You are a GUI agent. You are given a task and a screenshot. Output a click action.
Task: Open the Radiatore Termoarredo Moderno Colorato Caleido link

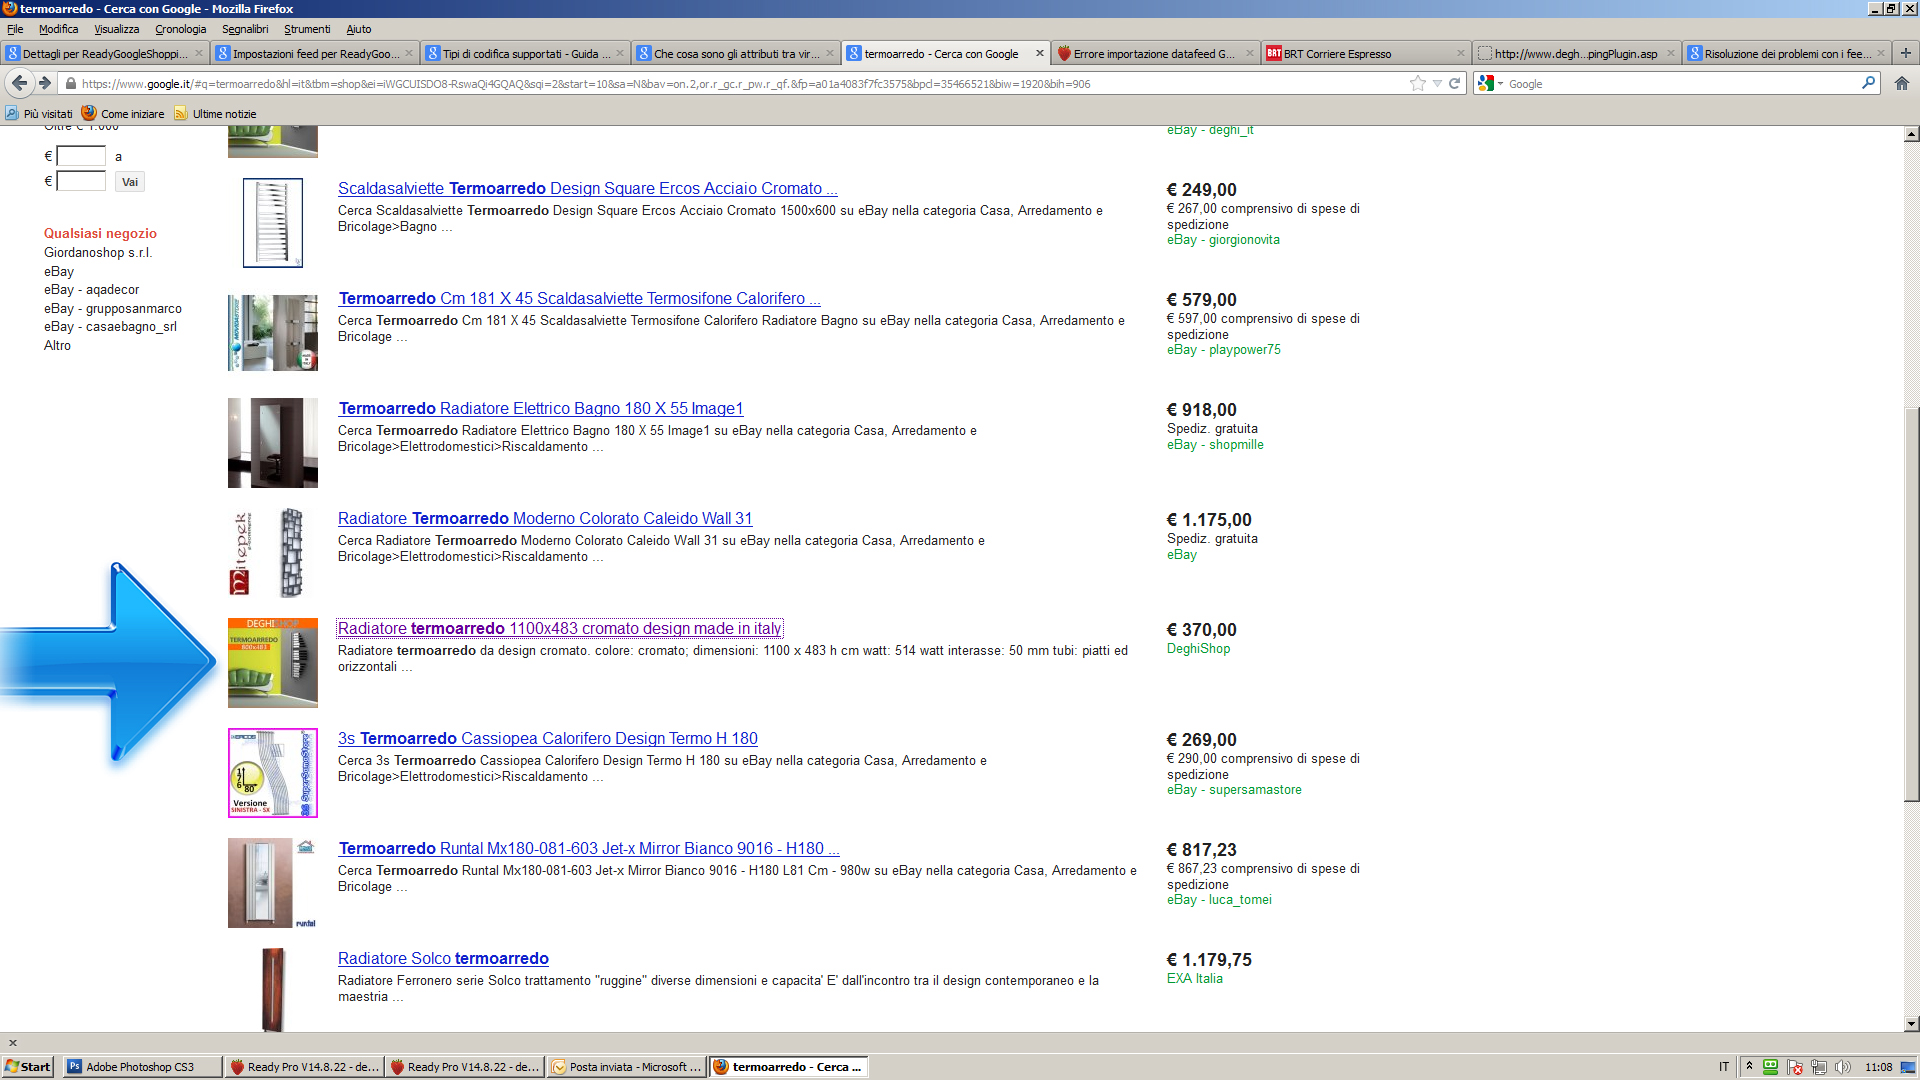tap(545, 518)
